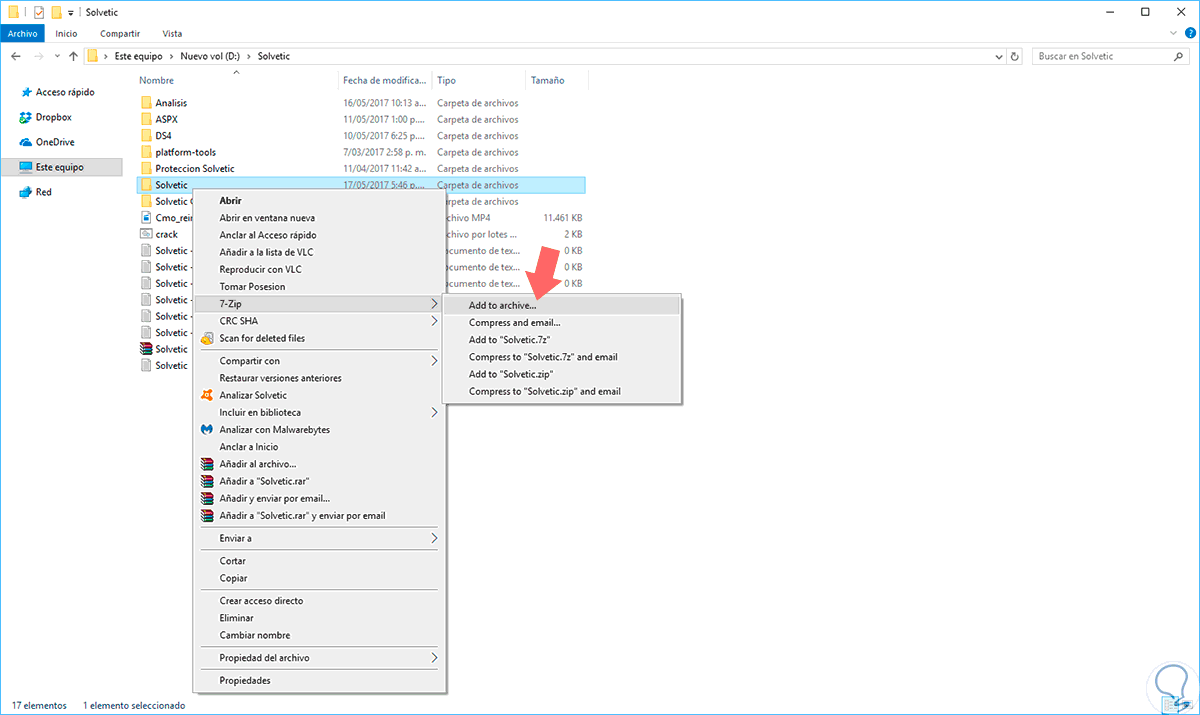Click the Este equipo computer icon in the sidebar
The width and height of the screenshot is (1200, 715).
coord(26,167)
